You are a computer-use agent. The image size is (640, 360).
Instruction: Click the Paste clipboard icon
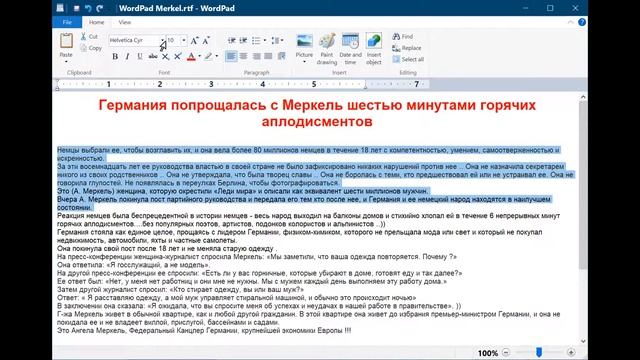[x=66, y=41]
